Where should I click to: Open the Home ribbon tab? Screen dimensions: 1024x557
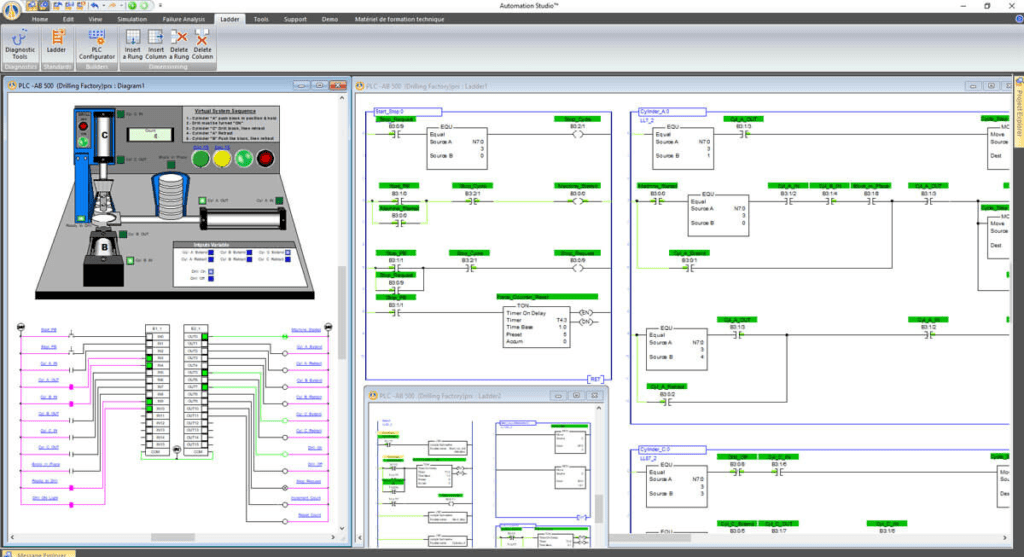point(40,19)
